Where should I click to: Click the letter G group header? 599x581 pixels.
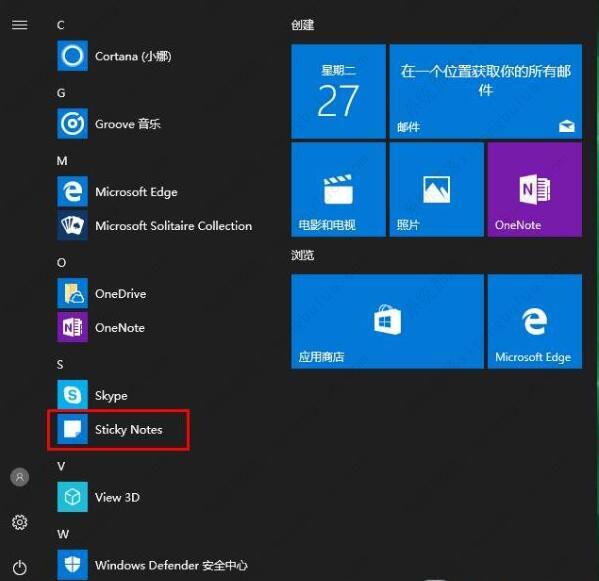pos(61,93)
